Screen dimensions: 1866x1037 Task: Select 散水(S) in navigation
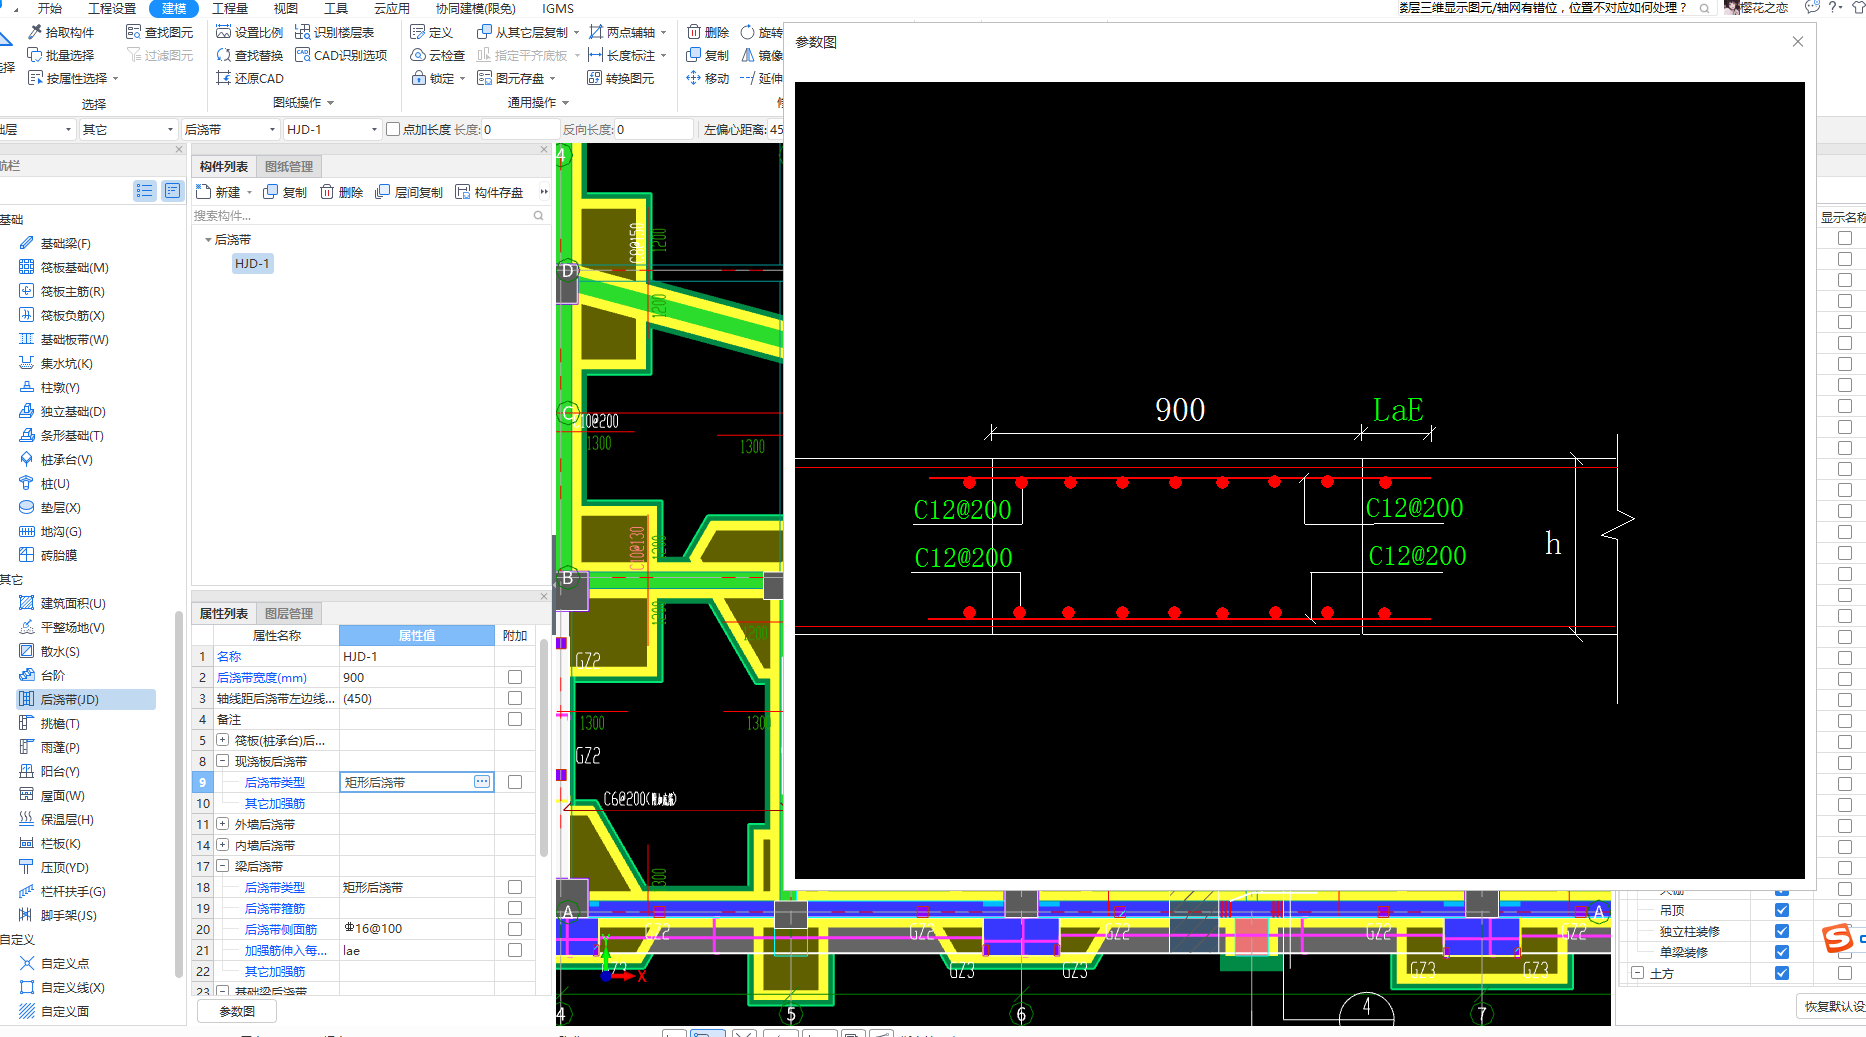(x=50, y=651)
